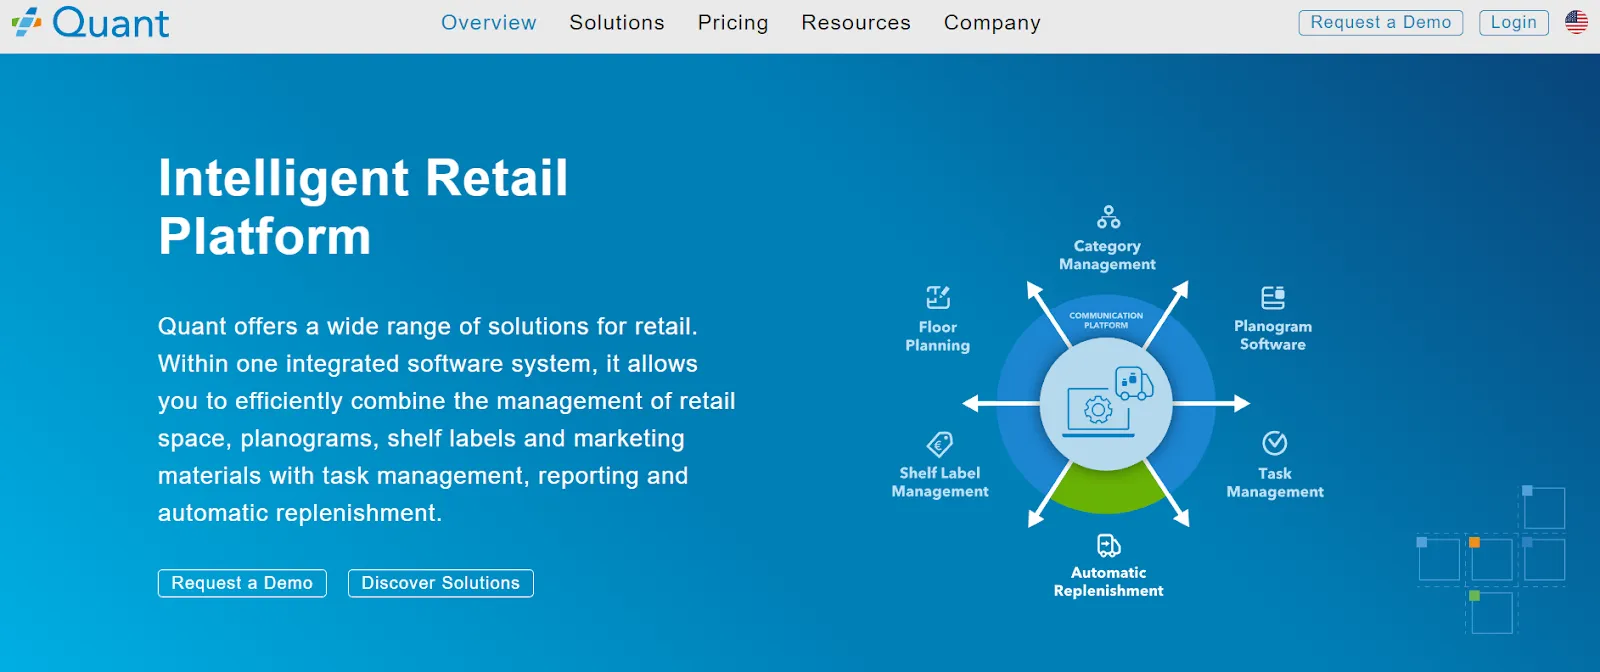Open the Resources menu

[x=856, y=23]
